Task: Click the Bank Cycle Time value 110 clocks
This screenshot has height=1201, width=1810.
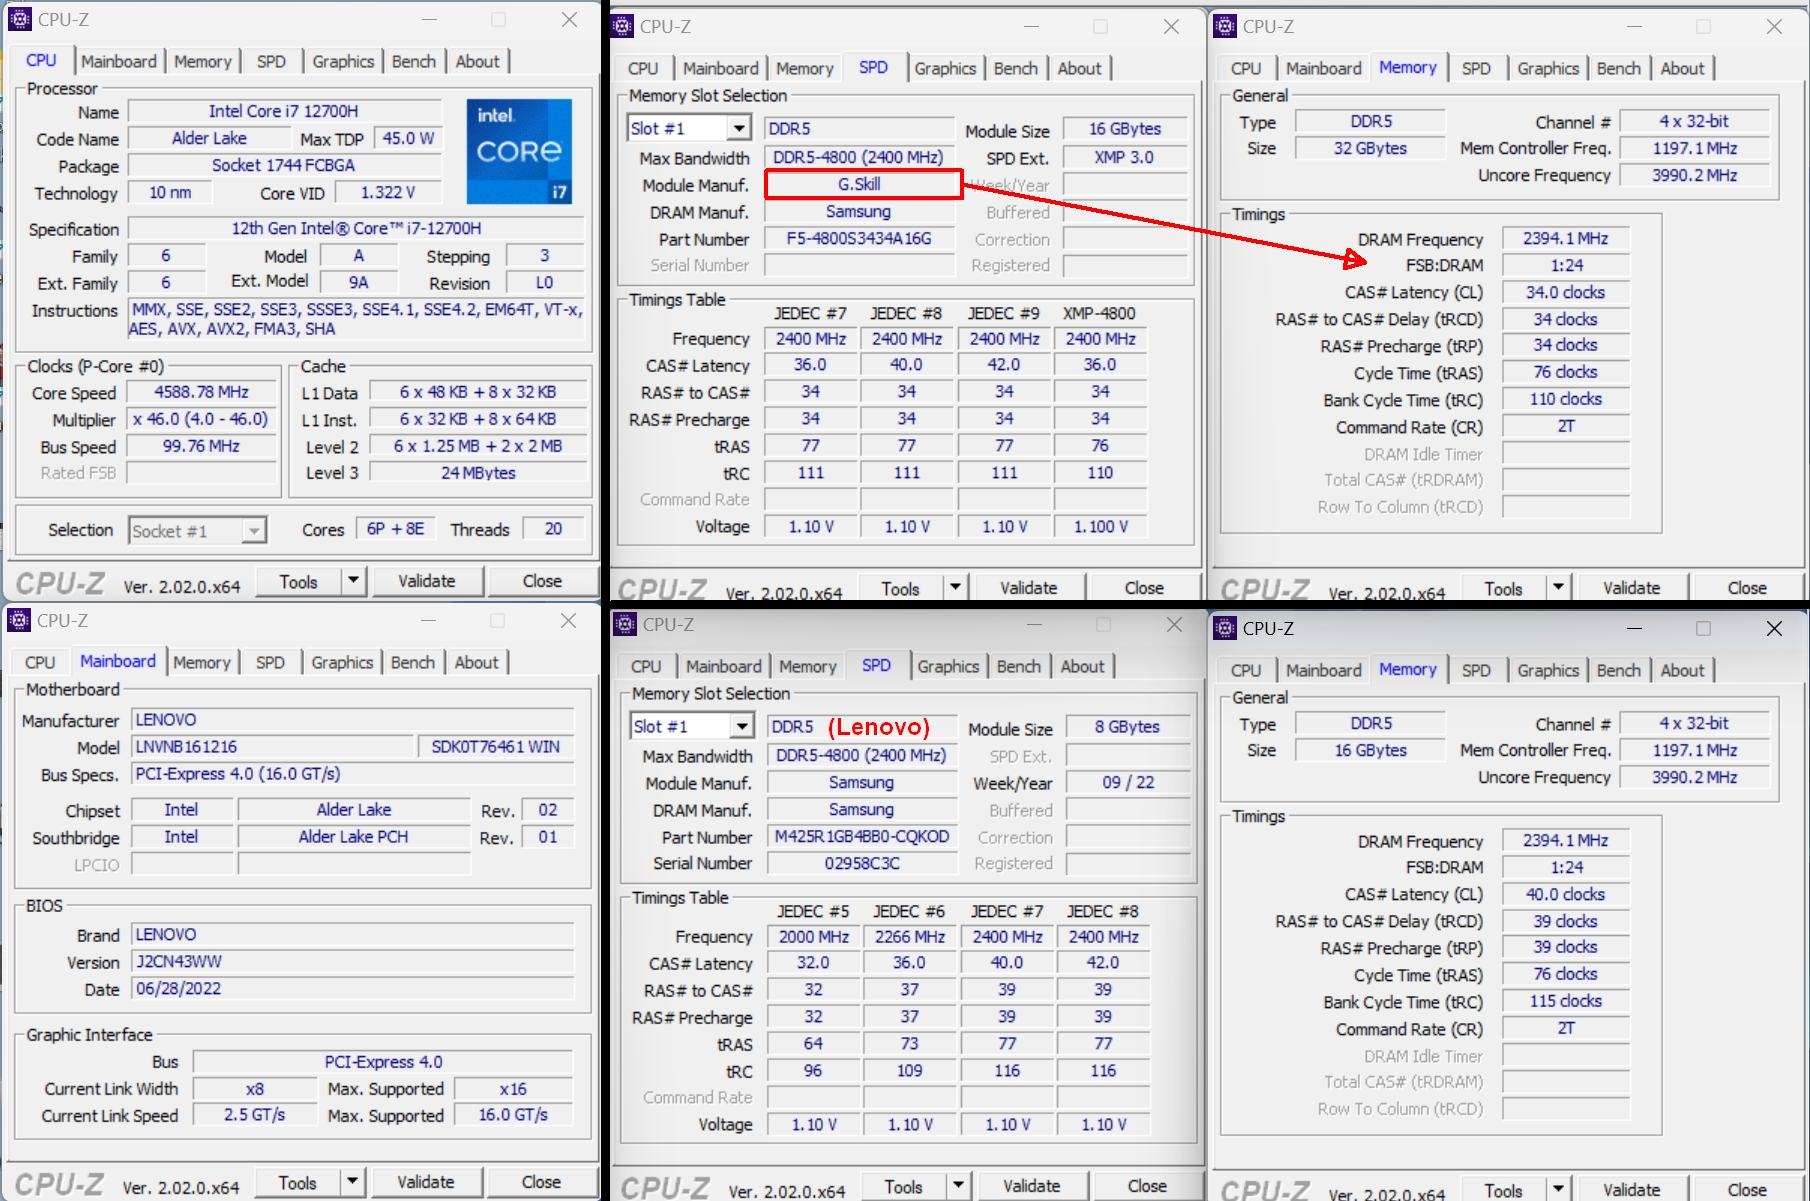Action: tap(1566, 399)
